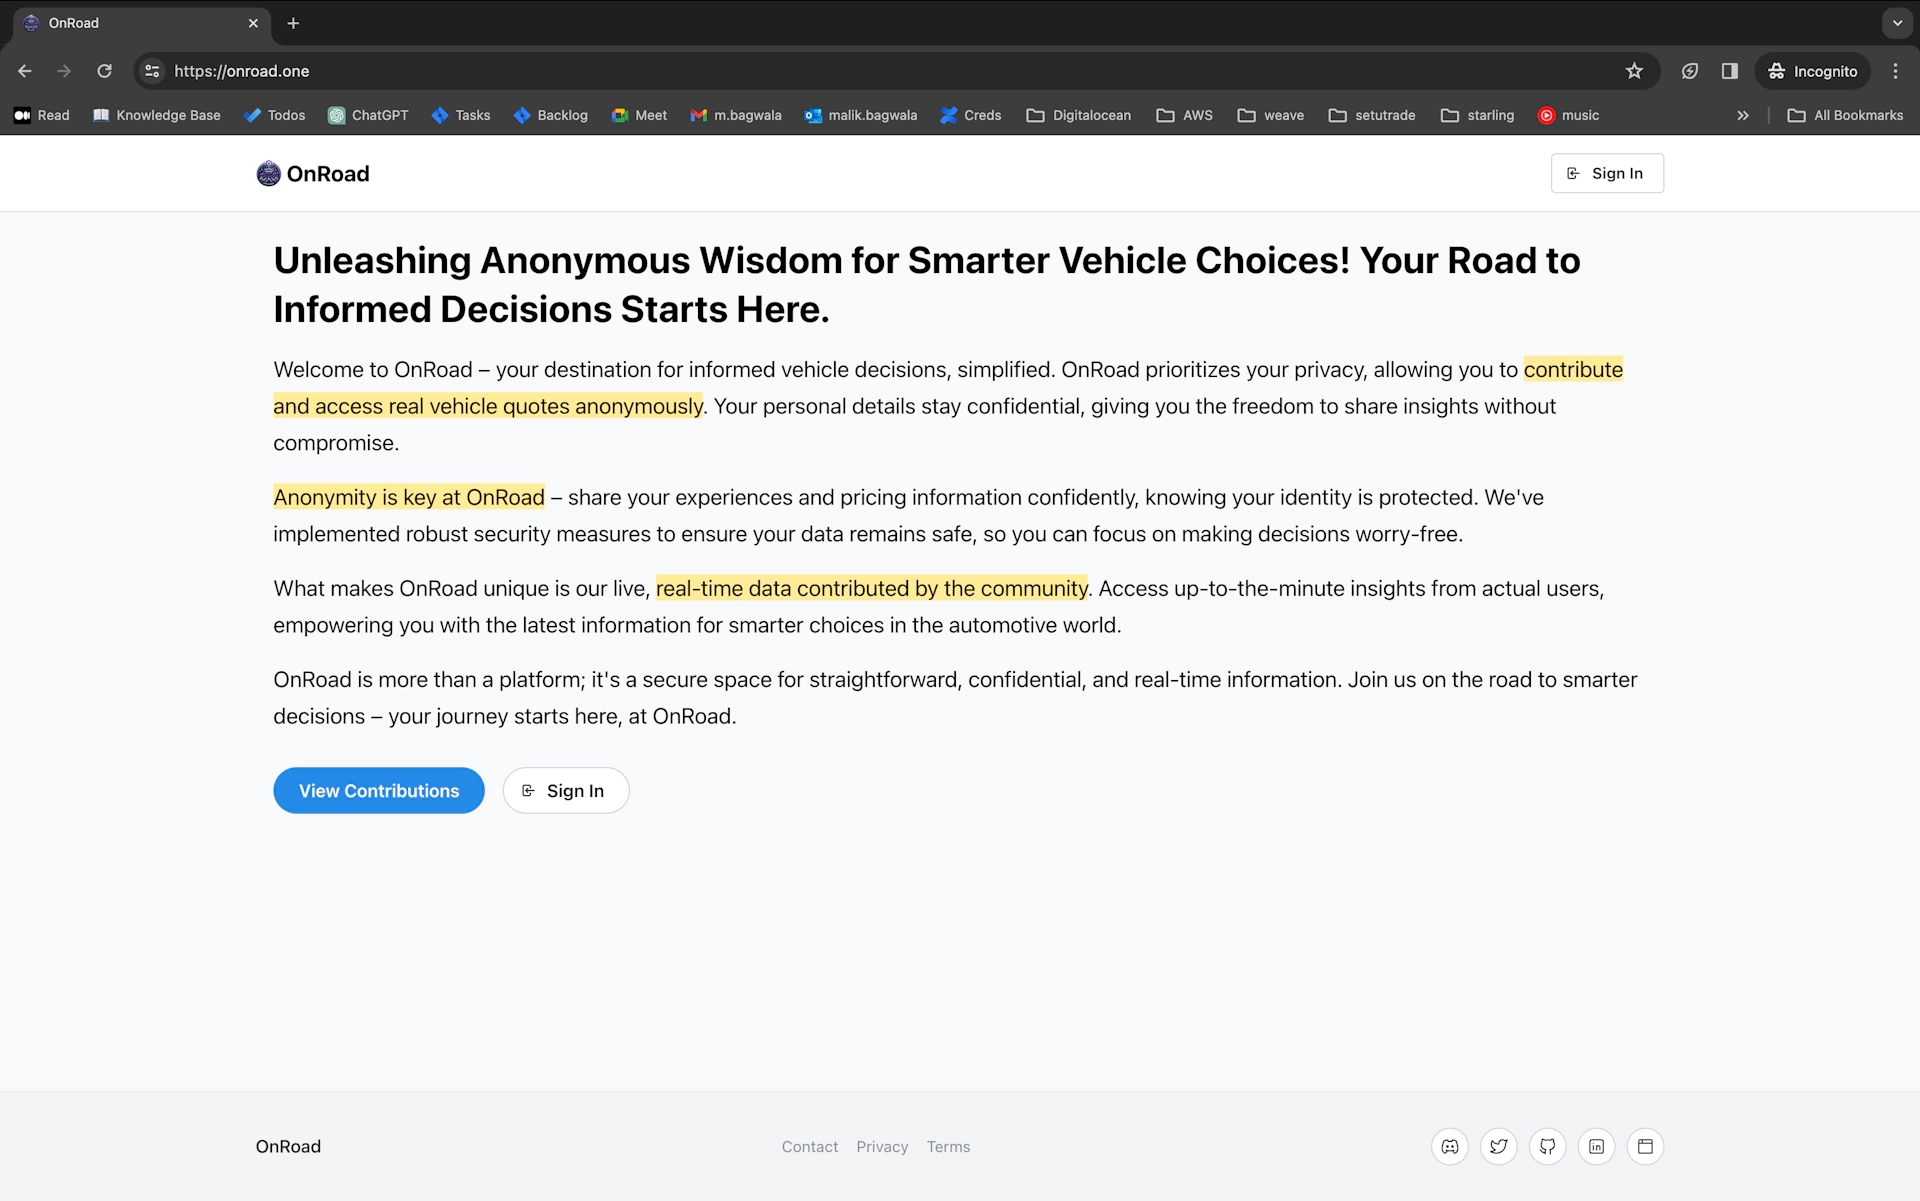This screenshot has width=1920, height=1201.
Task: Click the browser address bar URL
Action: click(x=241, y=71)
